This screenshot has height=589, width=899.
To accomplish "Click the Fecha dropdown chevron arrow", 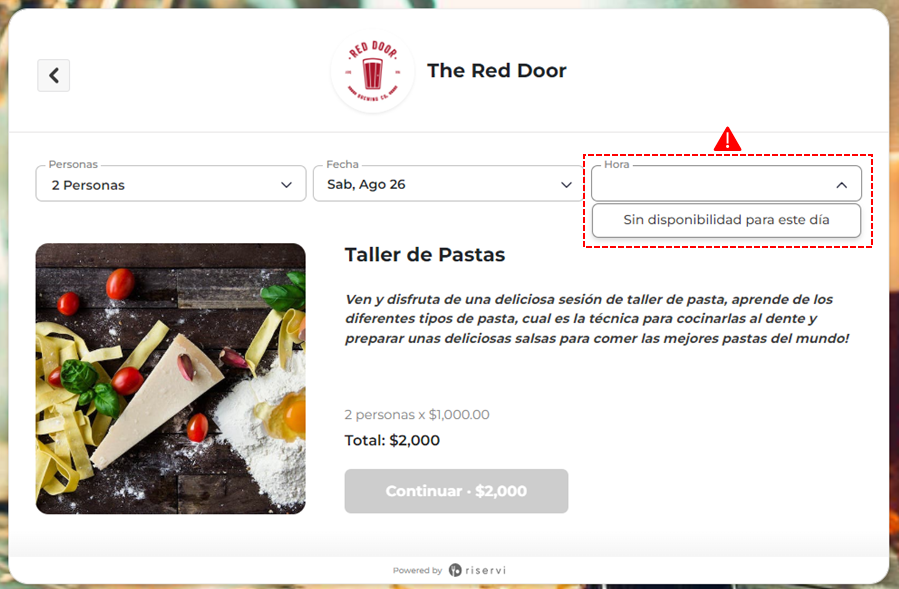I will (566, 185).
